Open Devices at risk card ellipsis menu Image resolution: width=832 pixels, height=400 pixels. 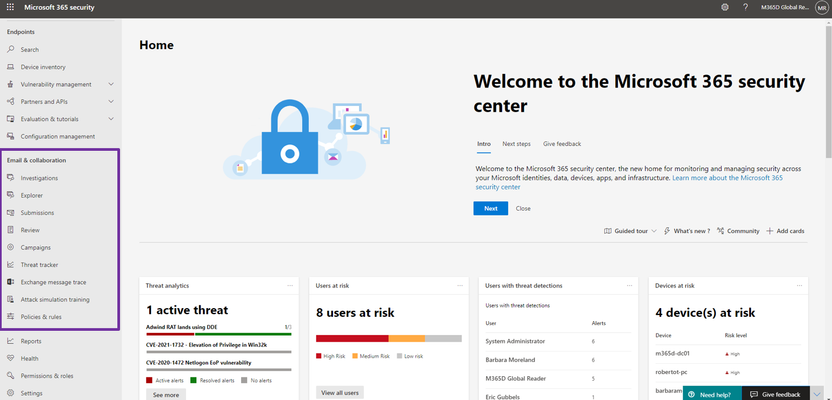click(799, 285)
